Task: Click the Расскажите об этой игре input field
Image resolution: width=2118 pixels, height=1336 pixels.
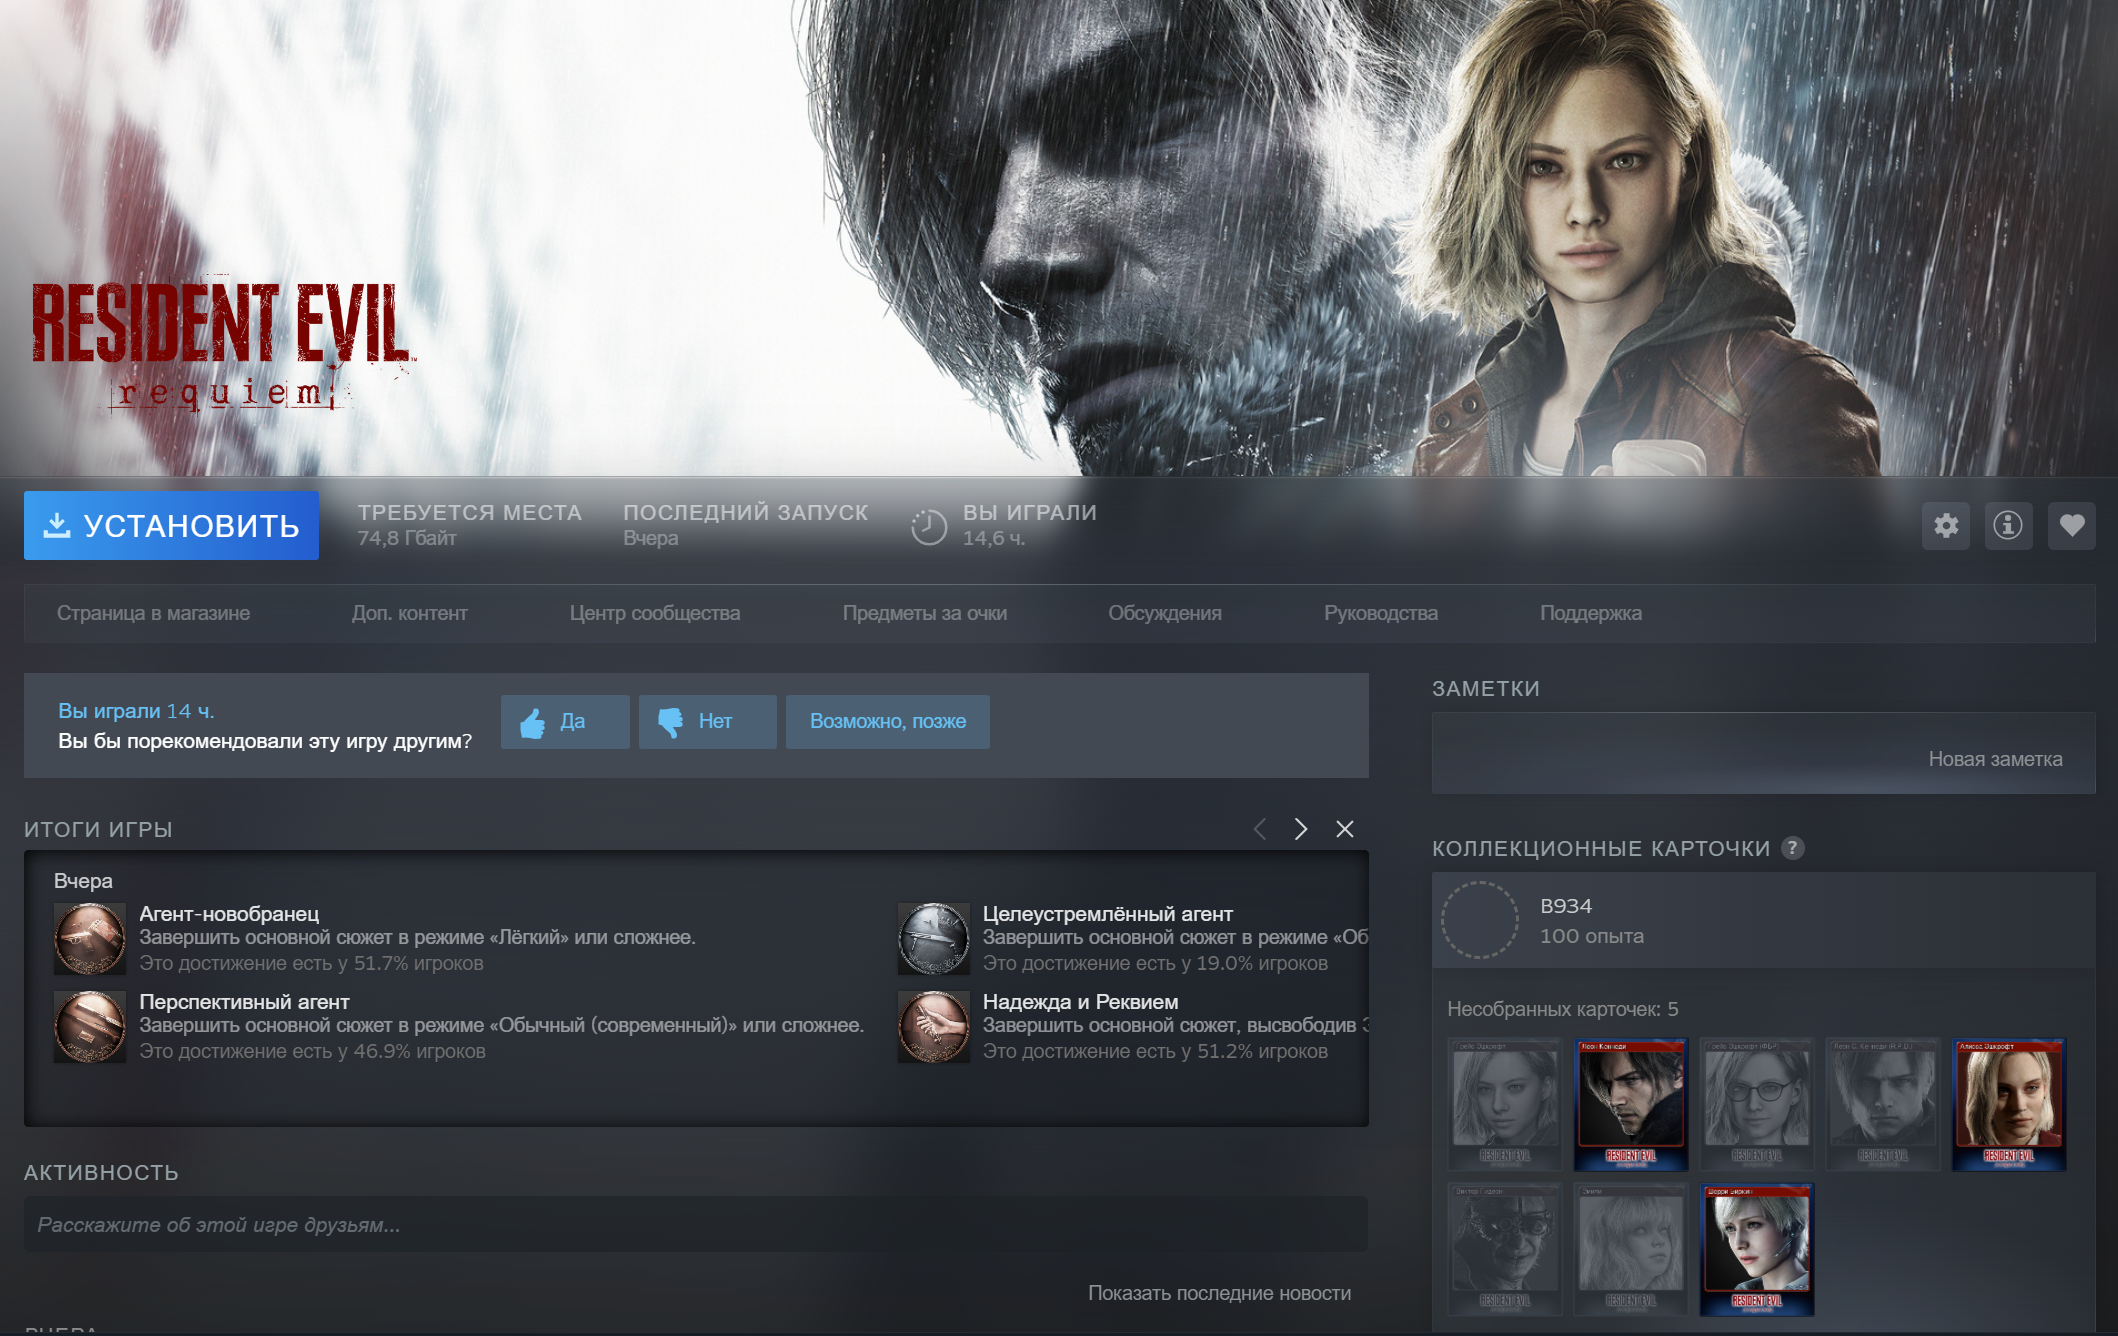Action: pyautogui.click(x=695, y=1225)
